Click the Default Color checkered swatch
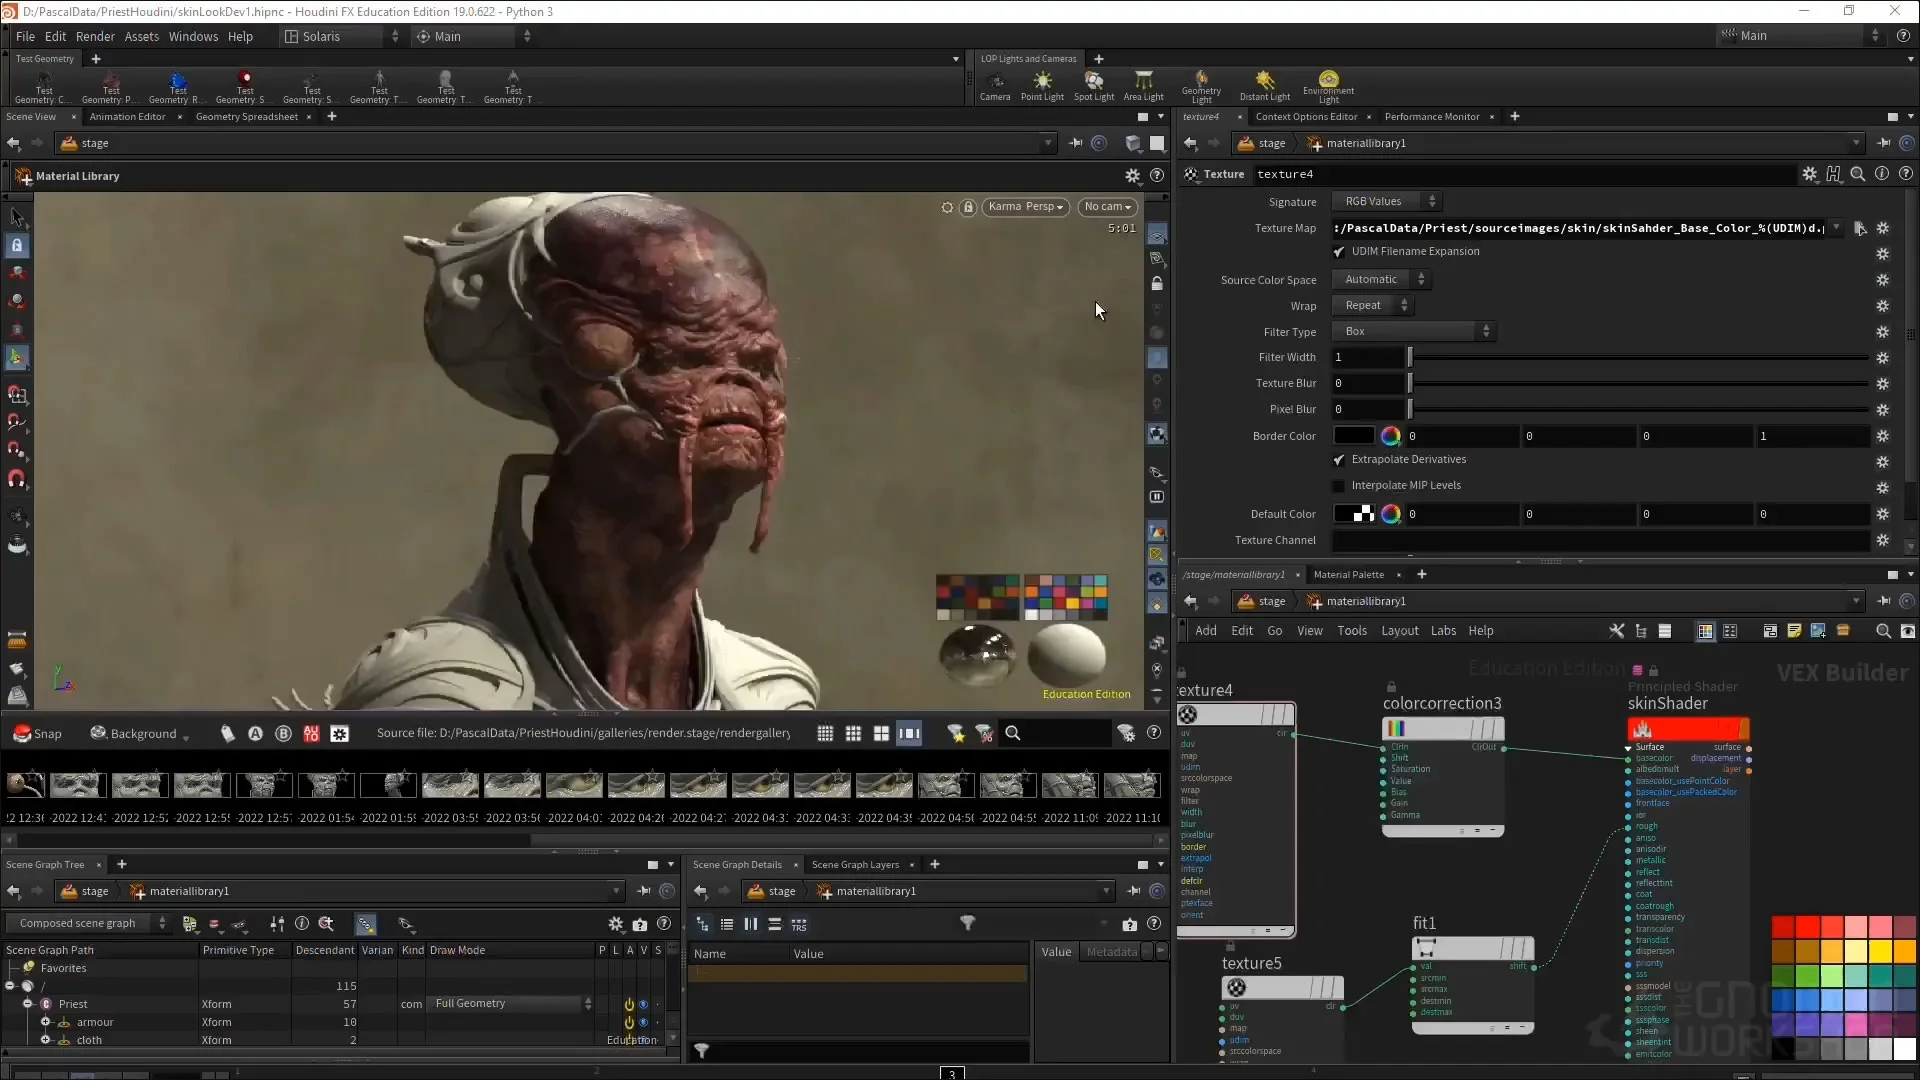Viewport: 1920px width, 1080px height. 1354,514
